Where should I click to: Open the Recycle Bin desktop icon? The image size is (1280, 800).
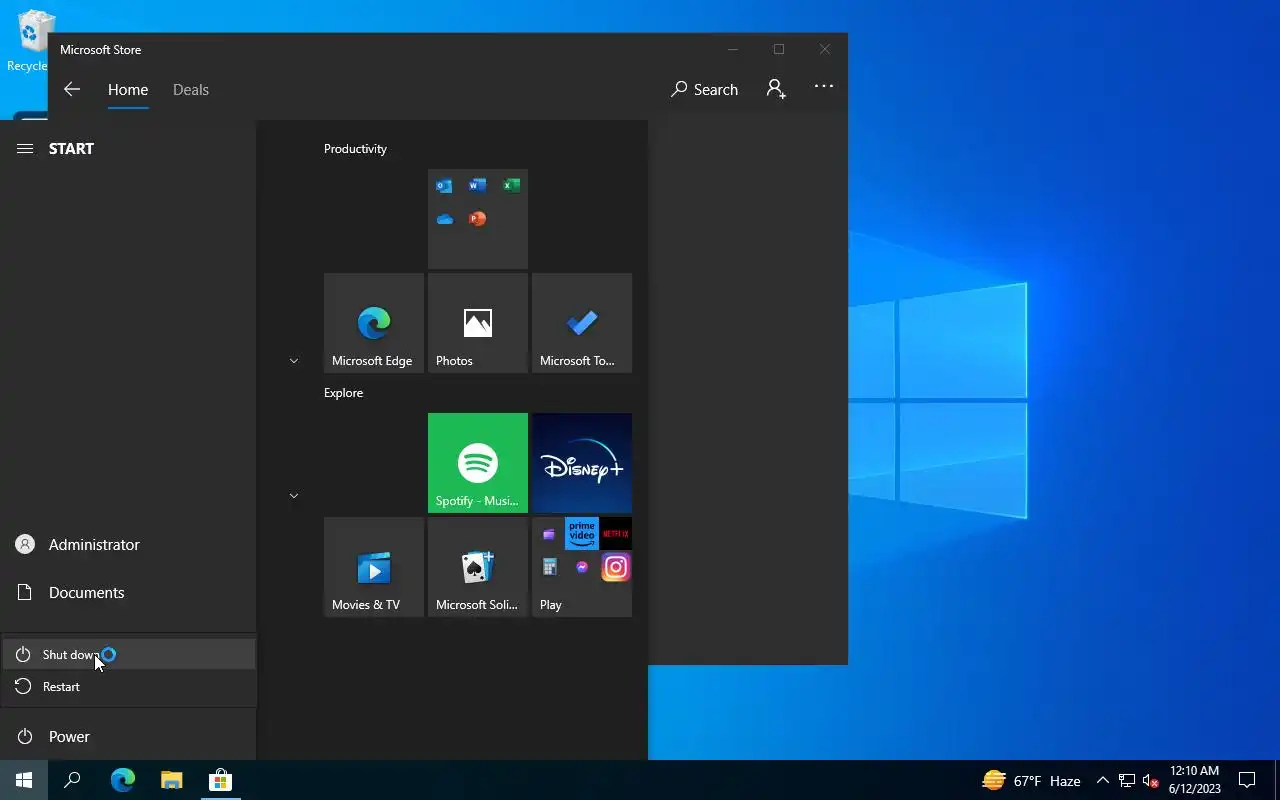pos(30,40)
